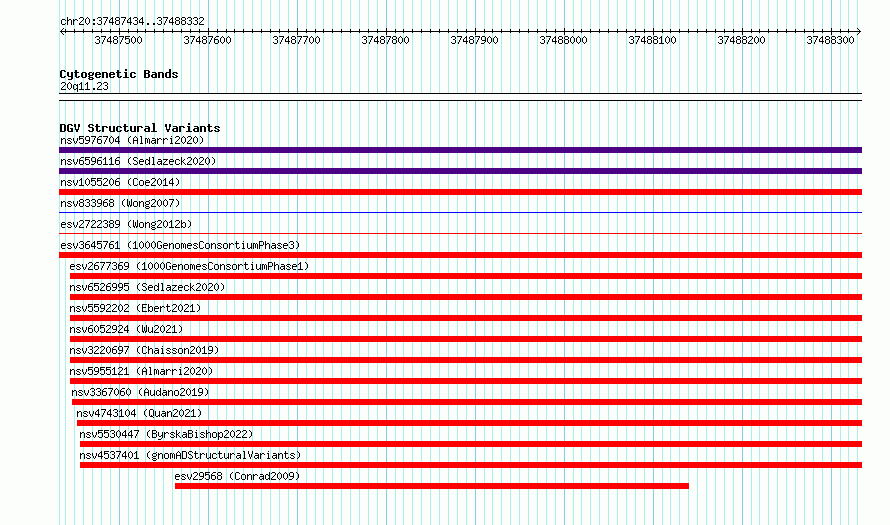Click ruler position 37487600
Screen dimensions: 890x525
coord(208,40)
